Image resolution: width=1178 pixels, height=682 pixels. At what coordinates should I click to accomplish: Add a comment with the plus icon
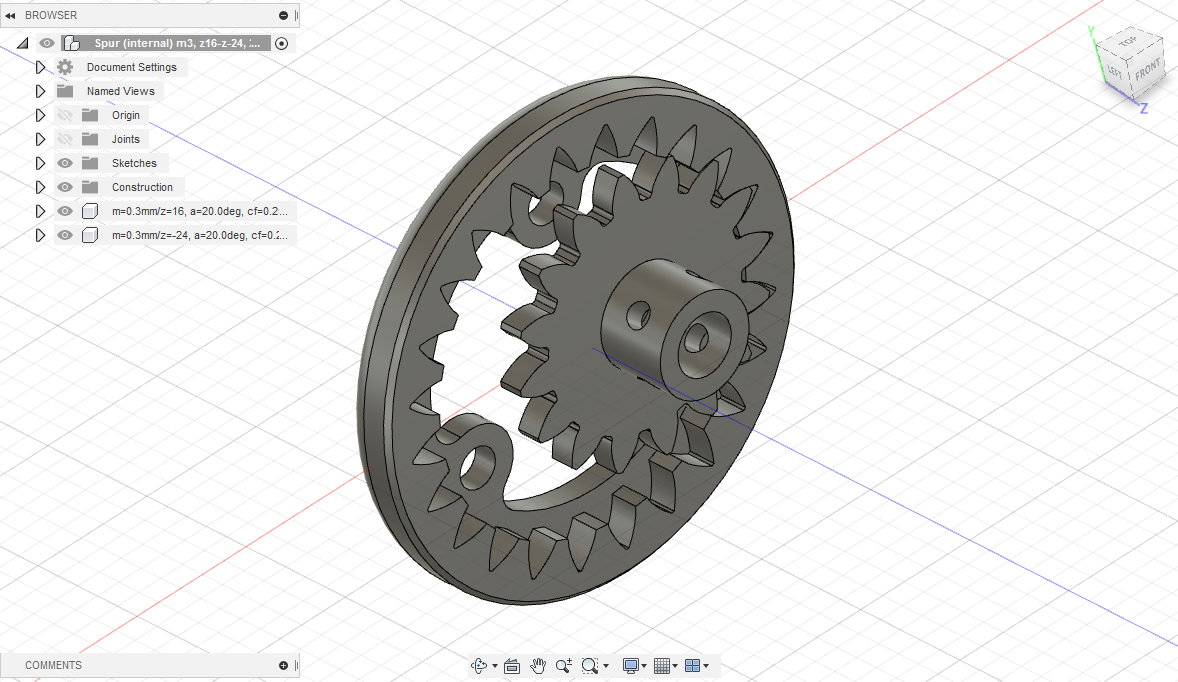click(x=283, y=665)
